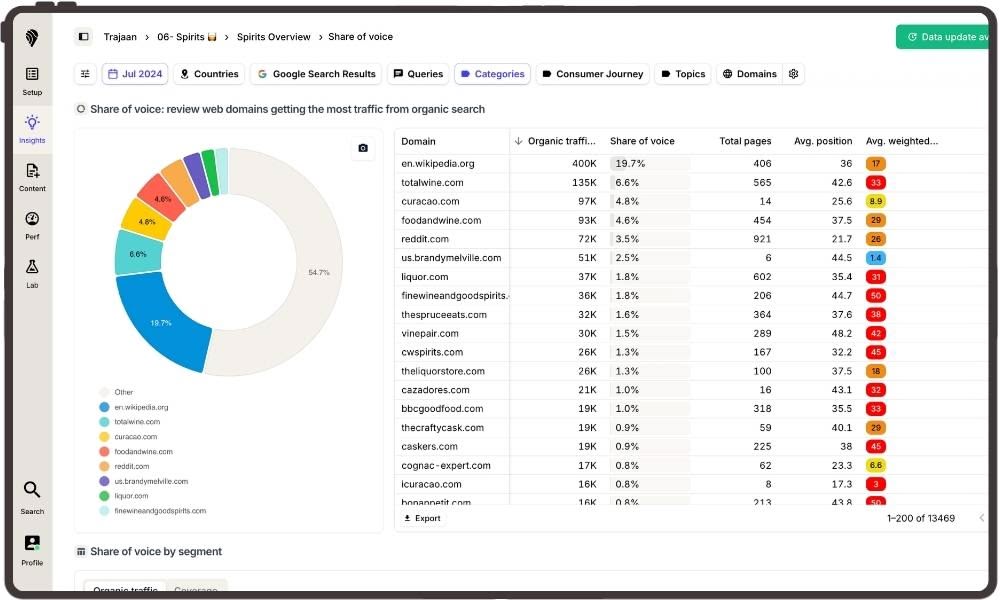Go to Insights in the sidebar
Viewport: 1000px width, 600px height.
pyautogui.click(x=32, y=128)
